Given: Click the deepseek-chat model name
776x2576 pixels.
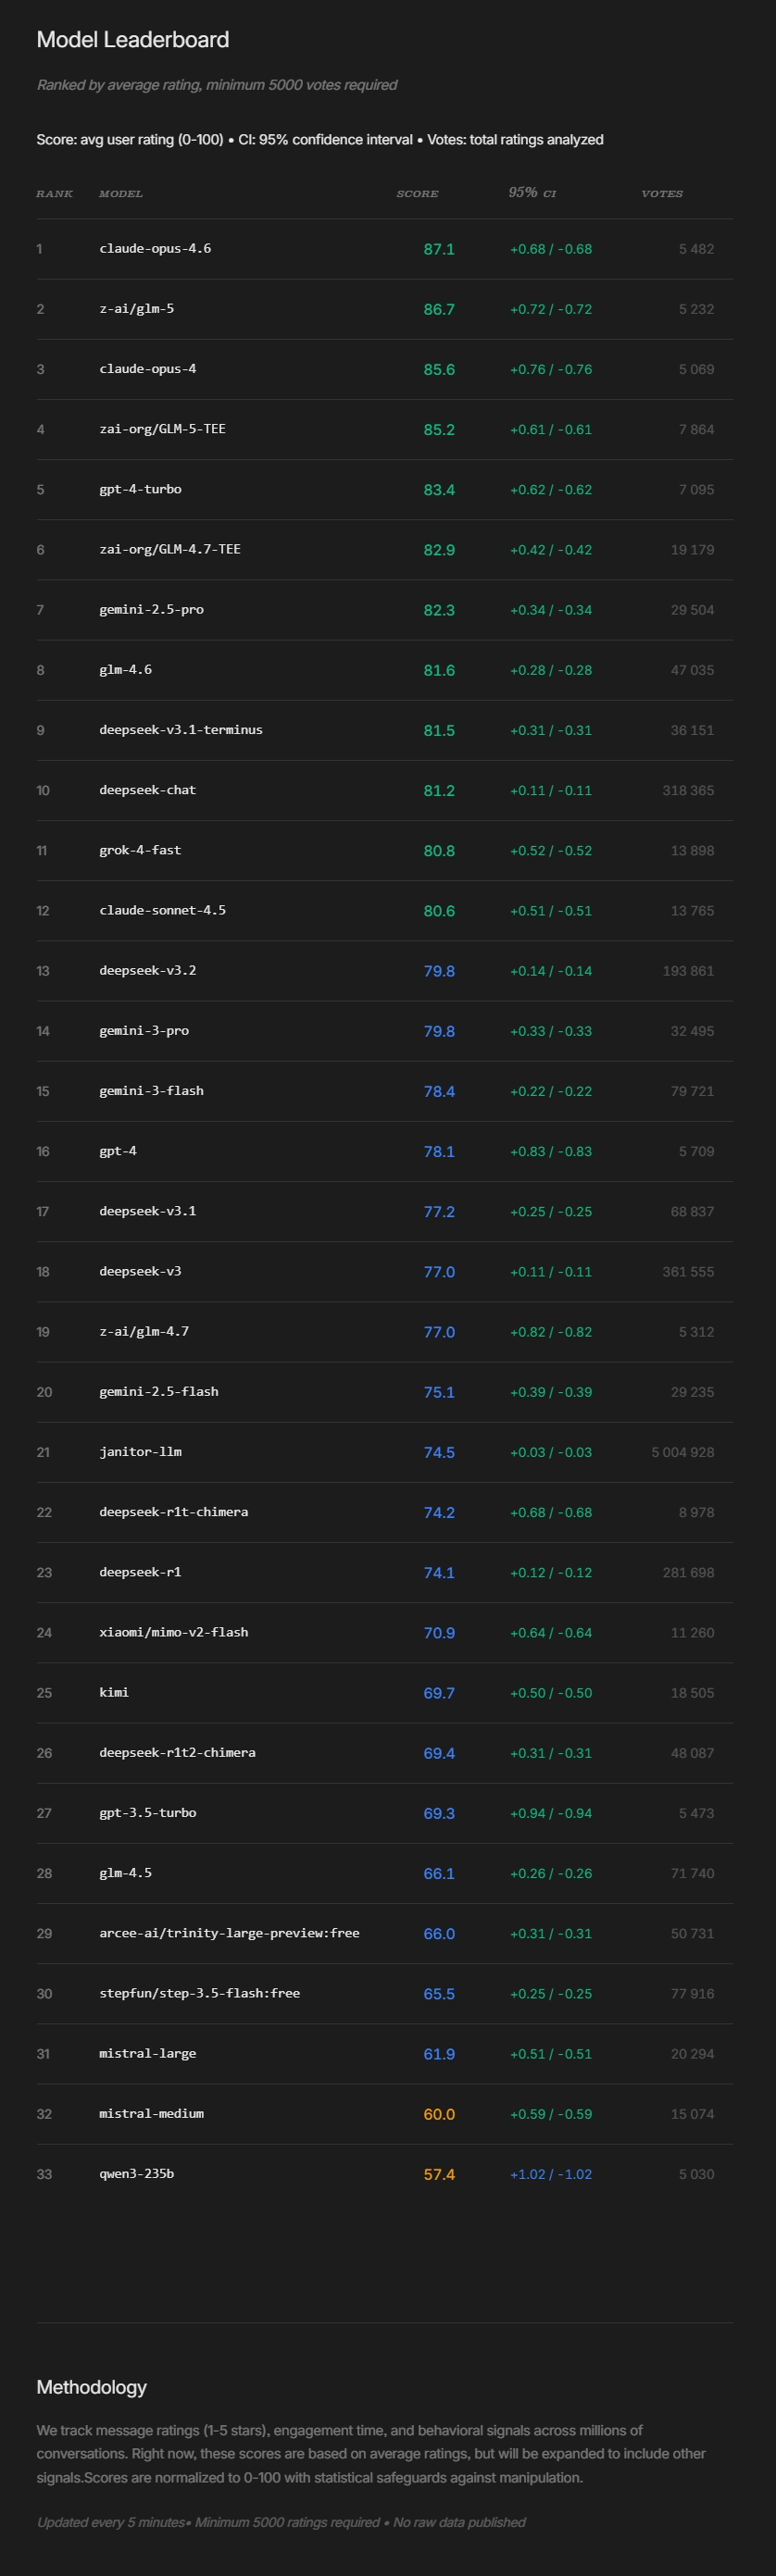Looking at the screenshot, I should coord(147,790).
